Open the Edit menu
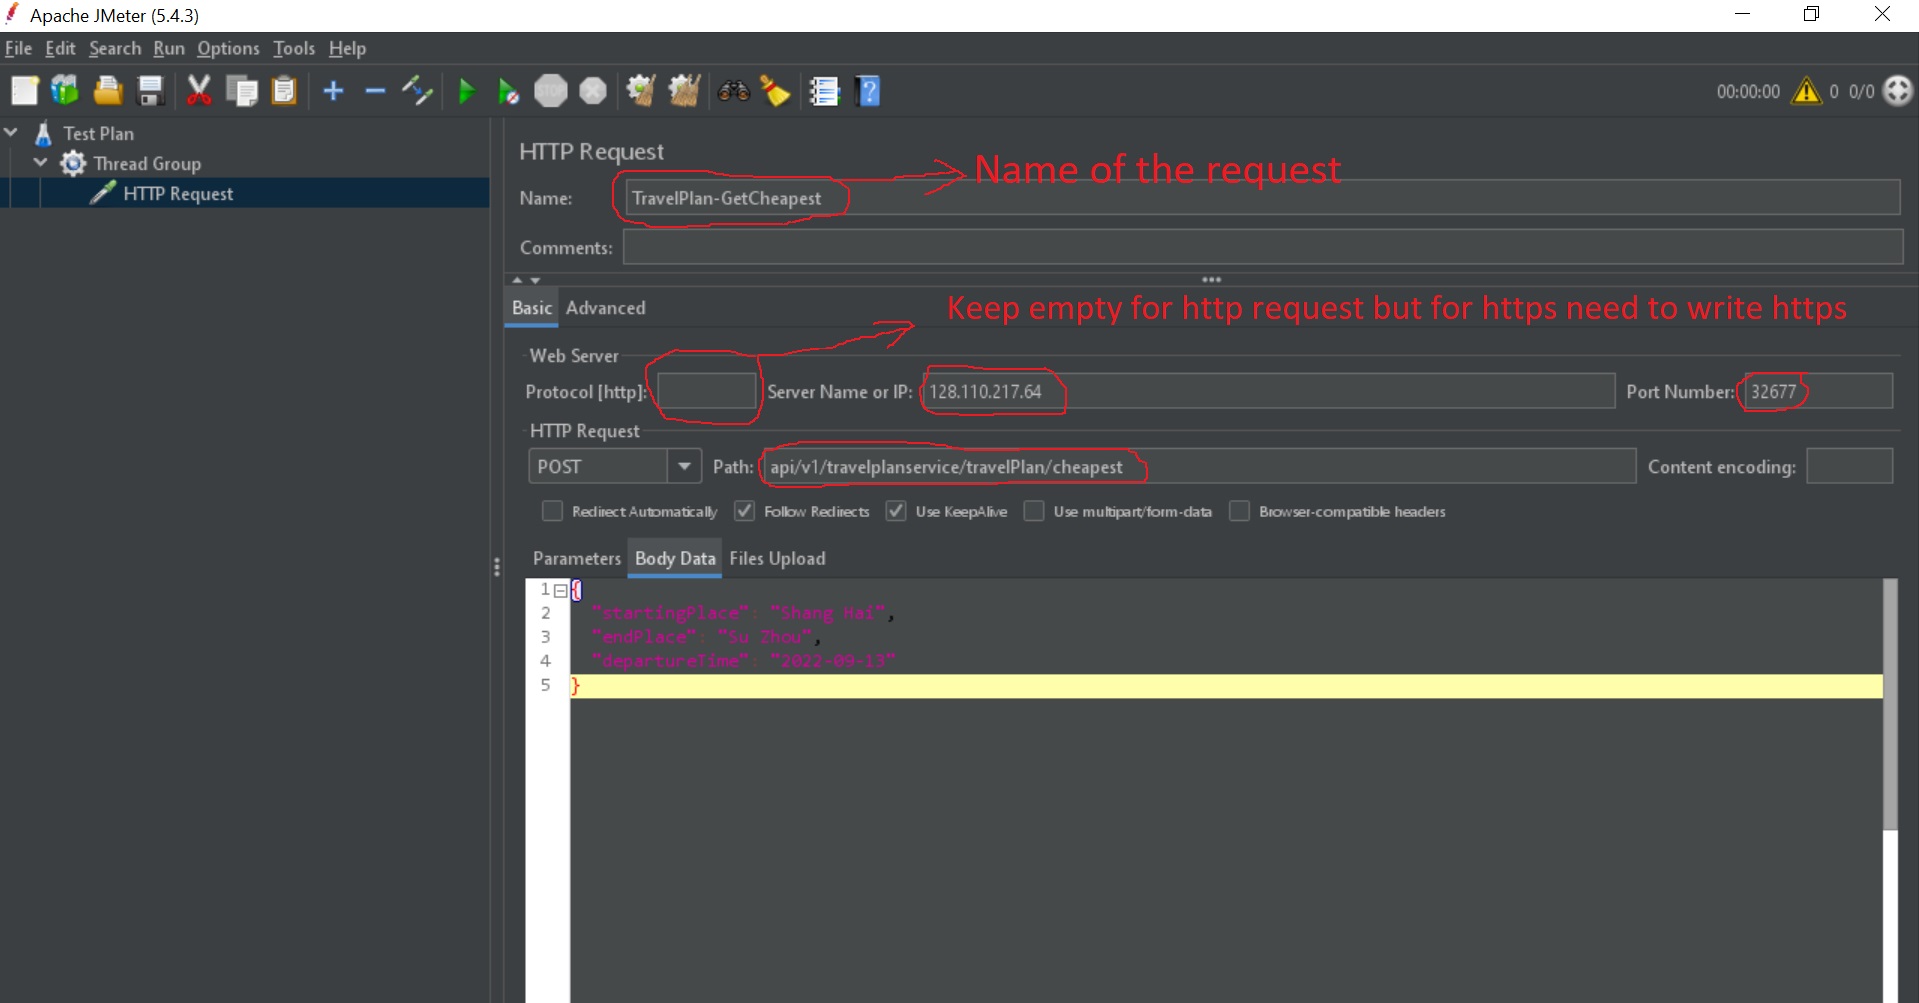1919x1003 pixels. tap(60, 48)
